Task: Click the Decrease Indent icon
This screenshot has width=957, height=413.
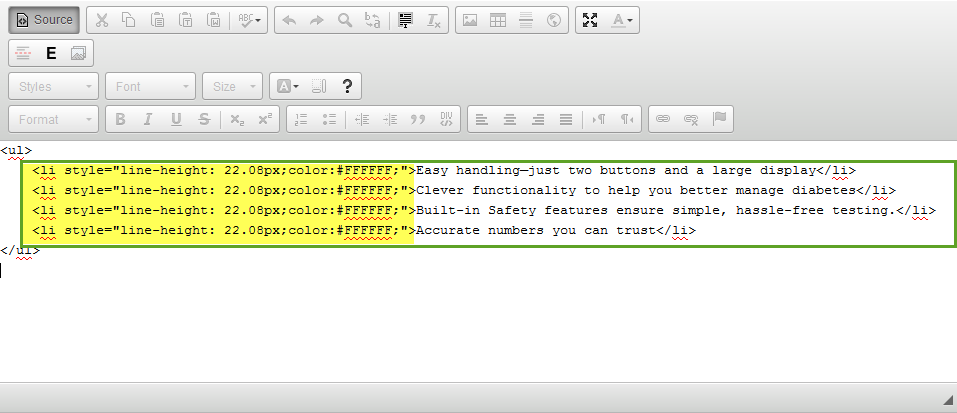Action: click(x=363, y=120)
